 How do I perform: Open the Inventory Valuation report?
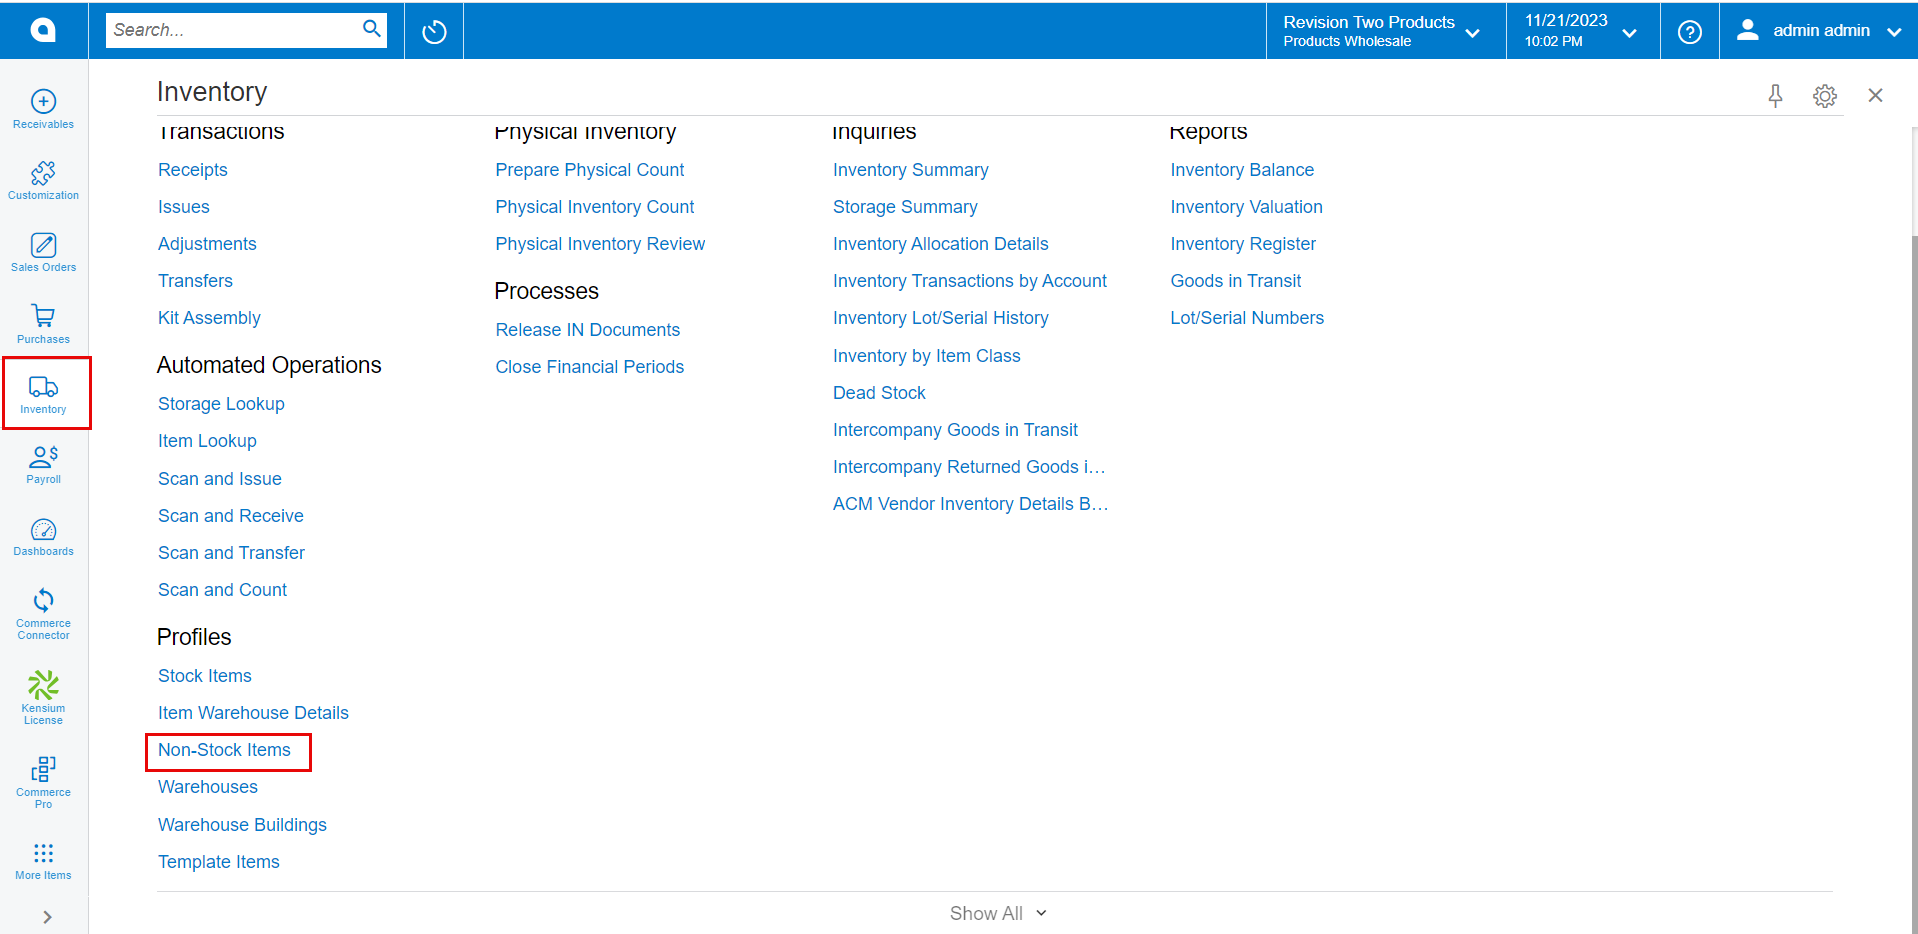[x=1245, y=206]
